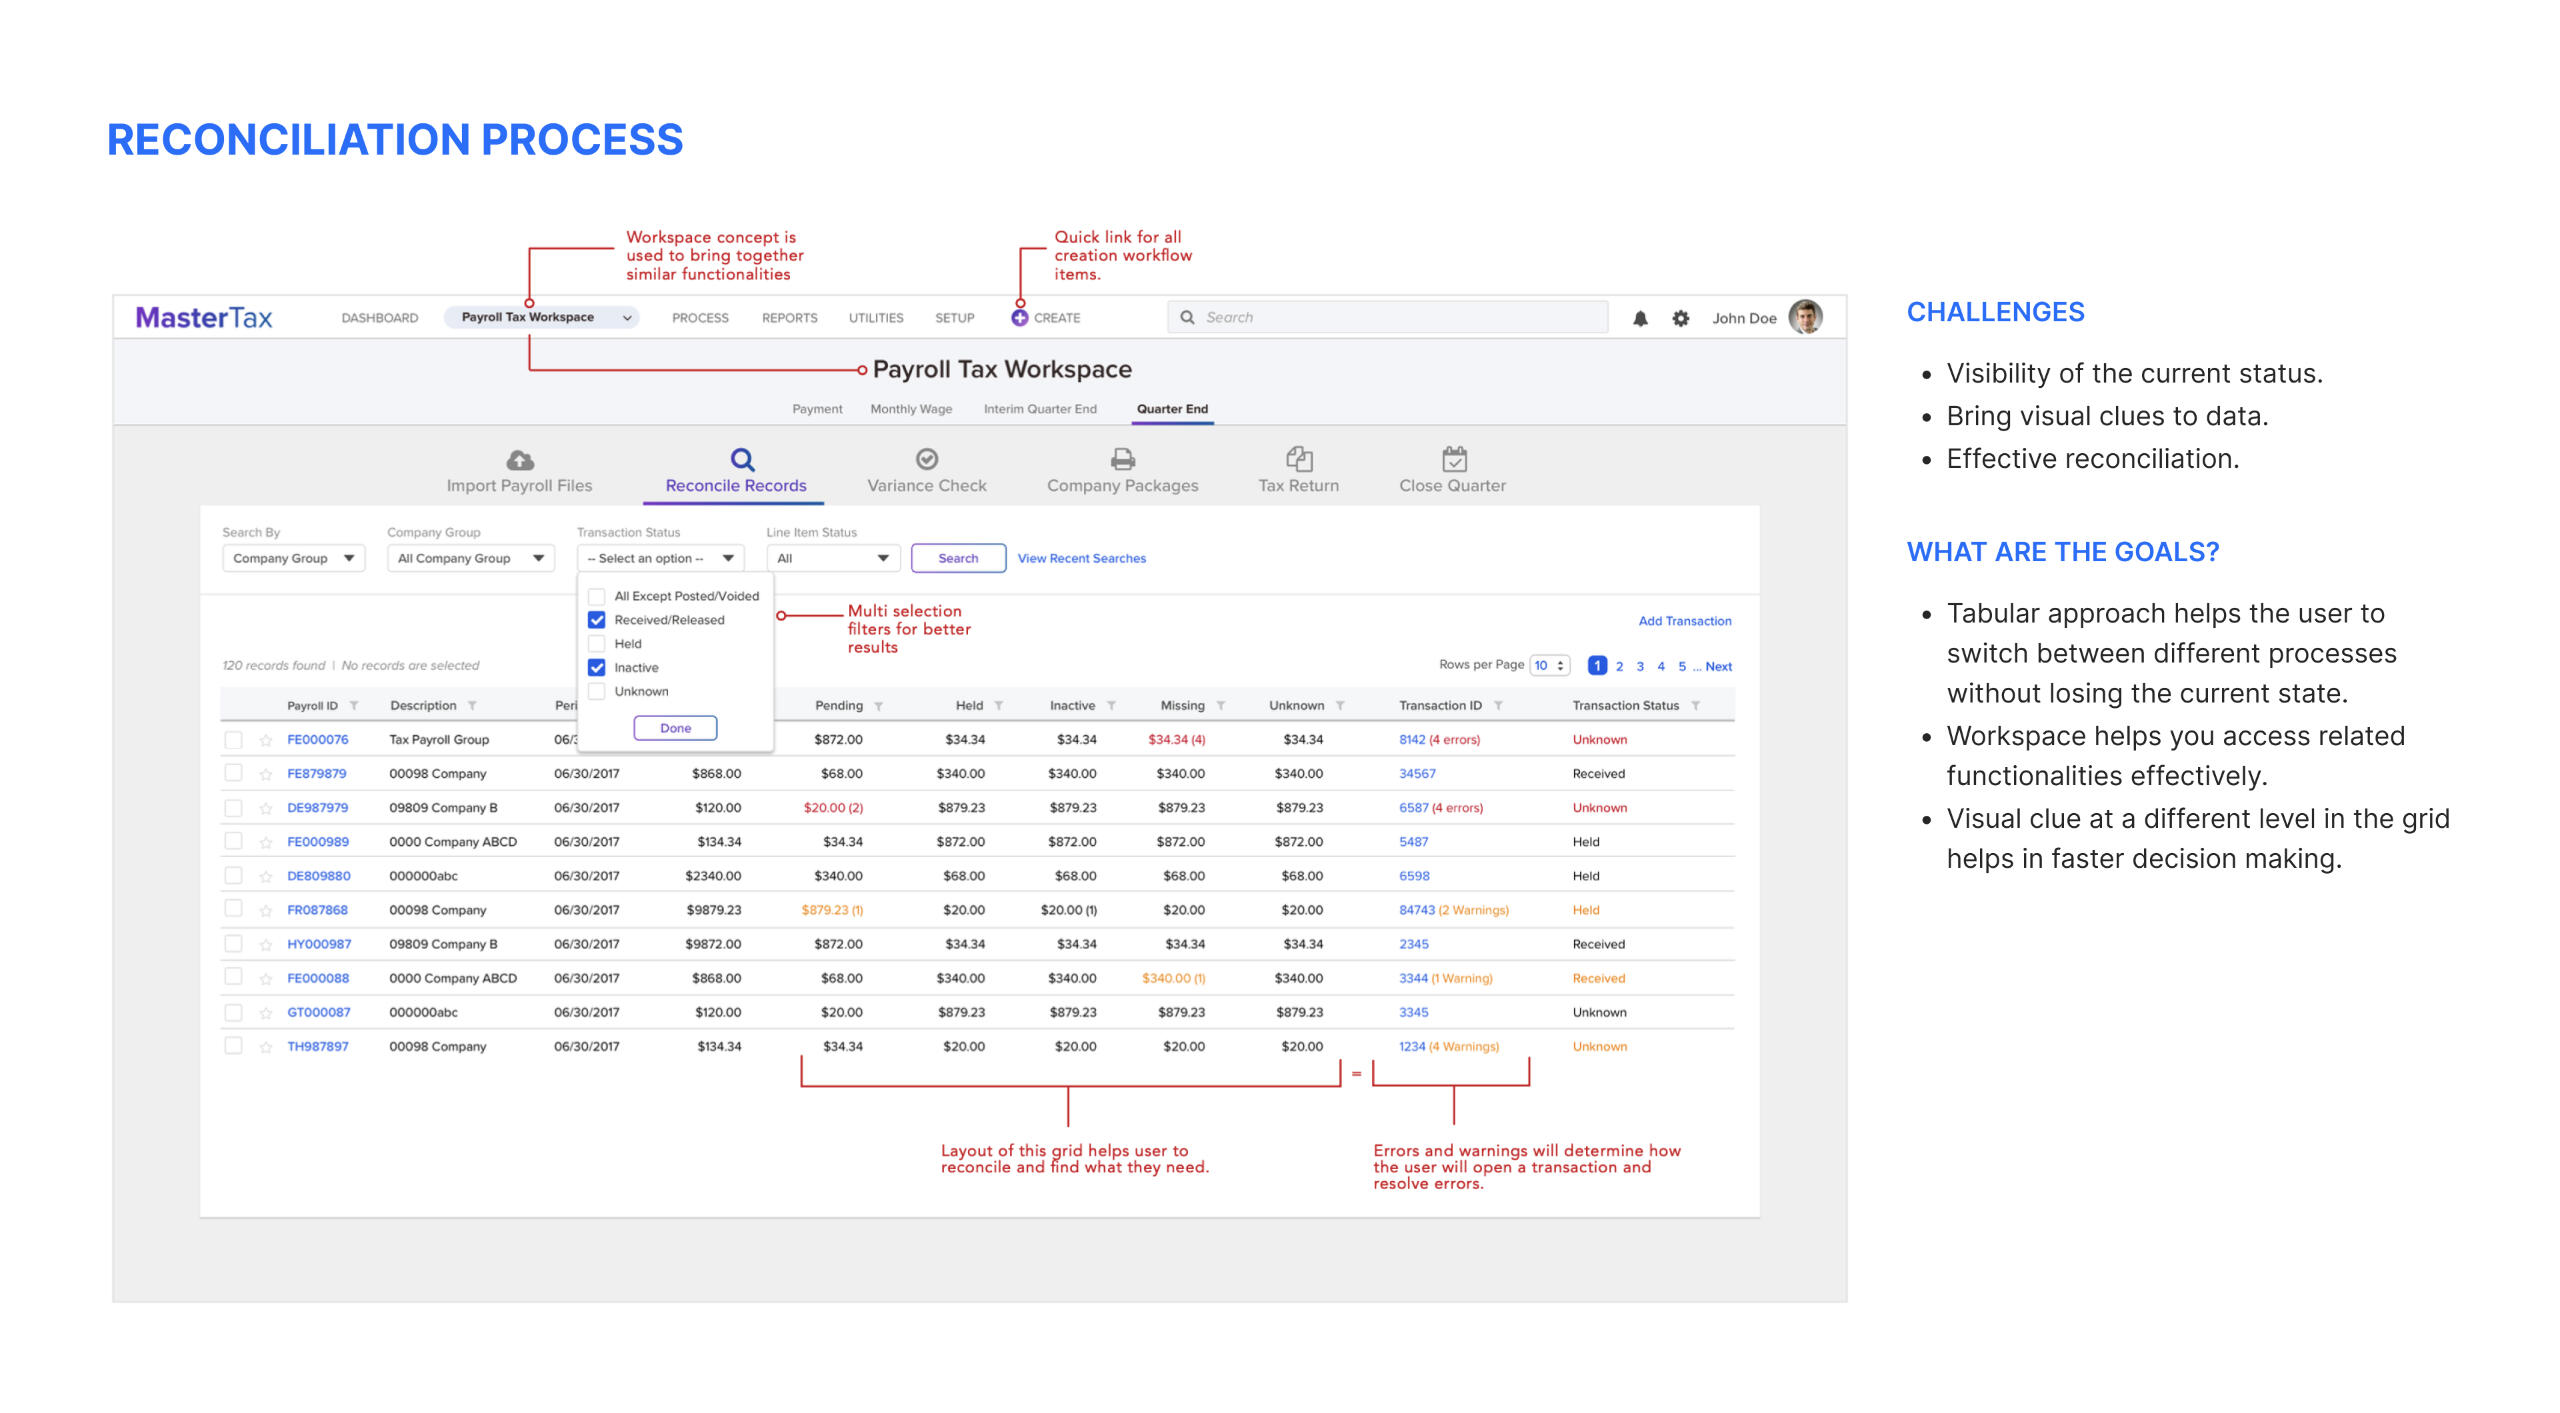Screen dimensions: 2560x1413
Task: Open the Reports menu item
Action: [789, 318]
